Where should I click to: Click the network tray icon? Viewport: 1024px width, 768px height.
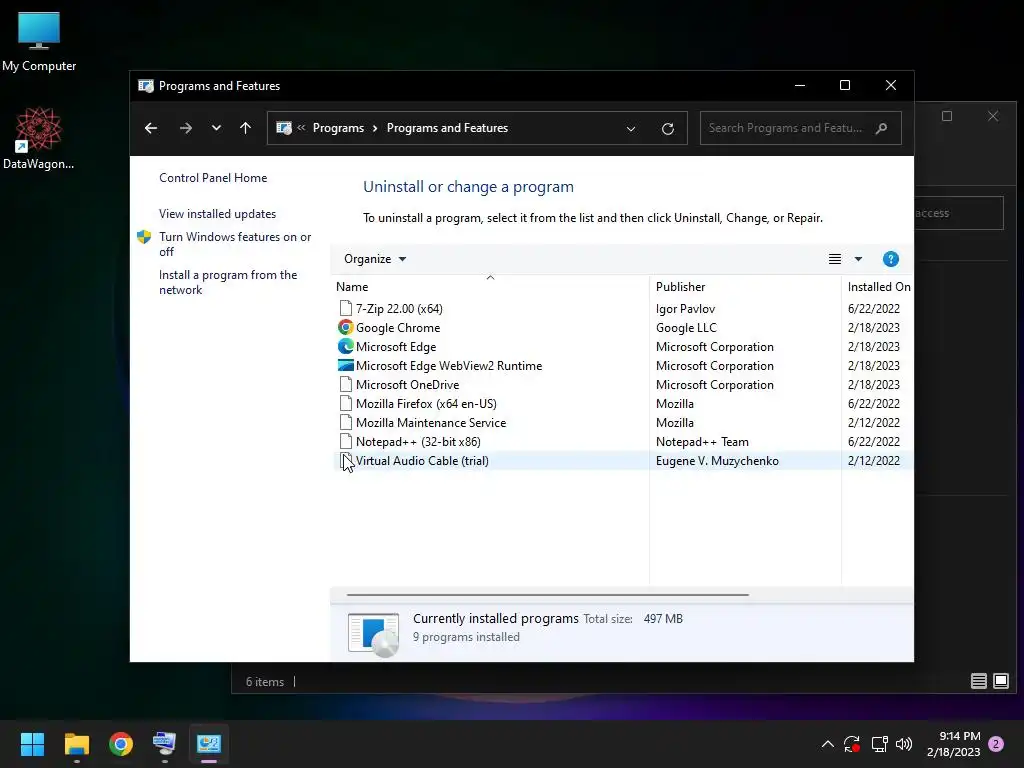(879, 744)
